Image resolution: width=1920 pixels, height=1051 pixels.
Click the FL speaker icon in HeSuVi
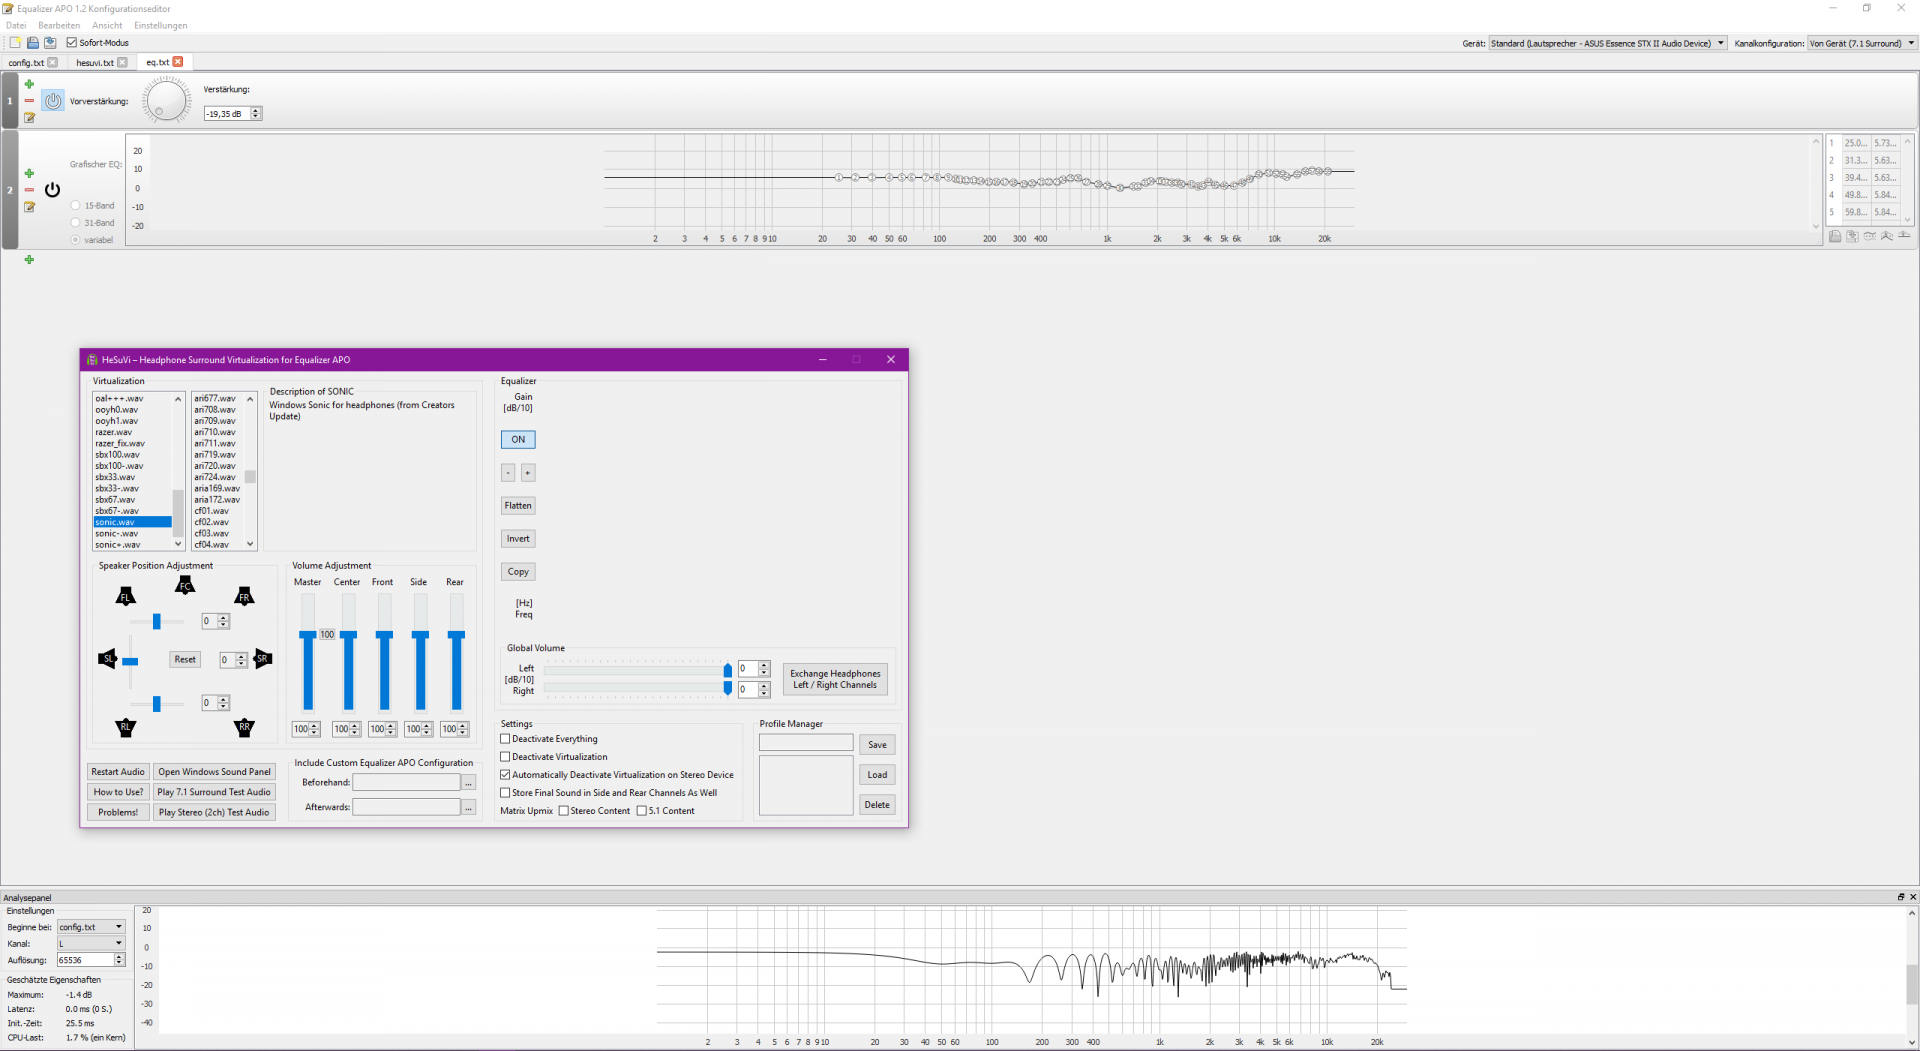pyautogui.click(x=125, y=597)
